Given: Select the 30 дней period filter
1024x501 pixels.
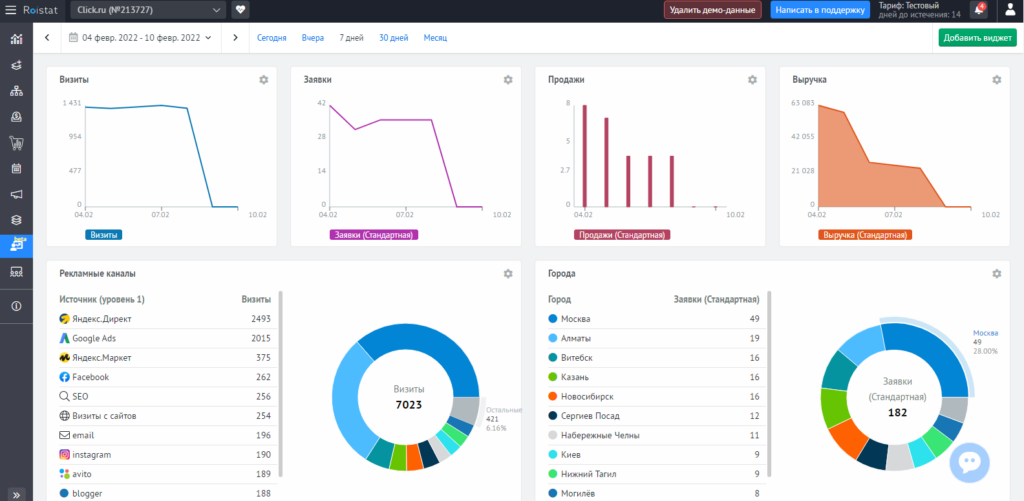Looking at the screenshot, I should (393, 38).
